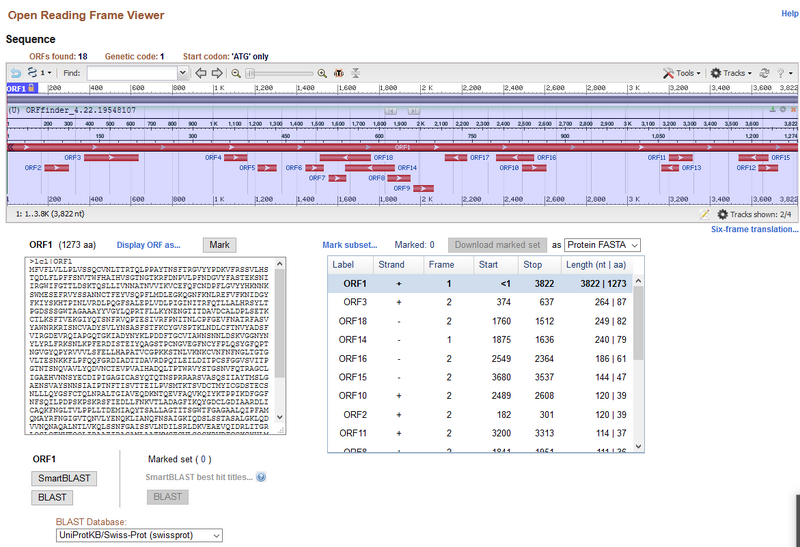The height and width of the screenshot is (547, 800).
Task: Click the lock icon beside ORF1 label
Action: 32,89
